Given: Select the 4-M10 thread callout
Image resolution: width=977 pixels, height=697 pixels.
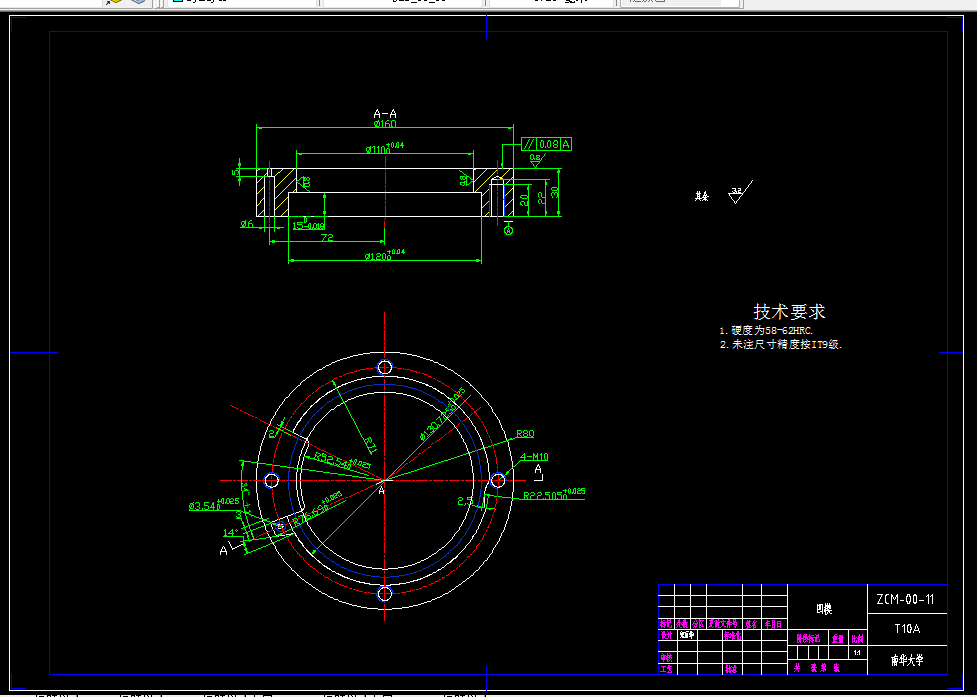Looking at the screenshot, I should click(534, 457).
